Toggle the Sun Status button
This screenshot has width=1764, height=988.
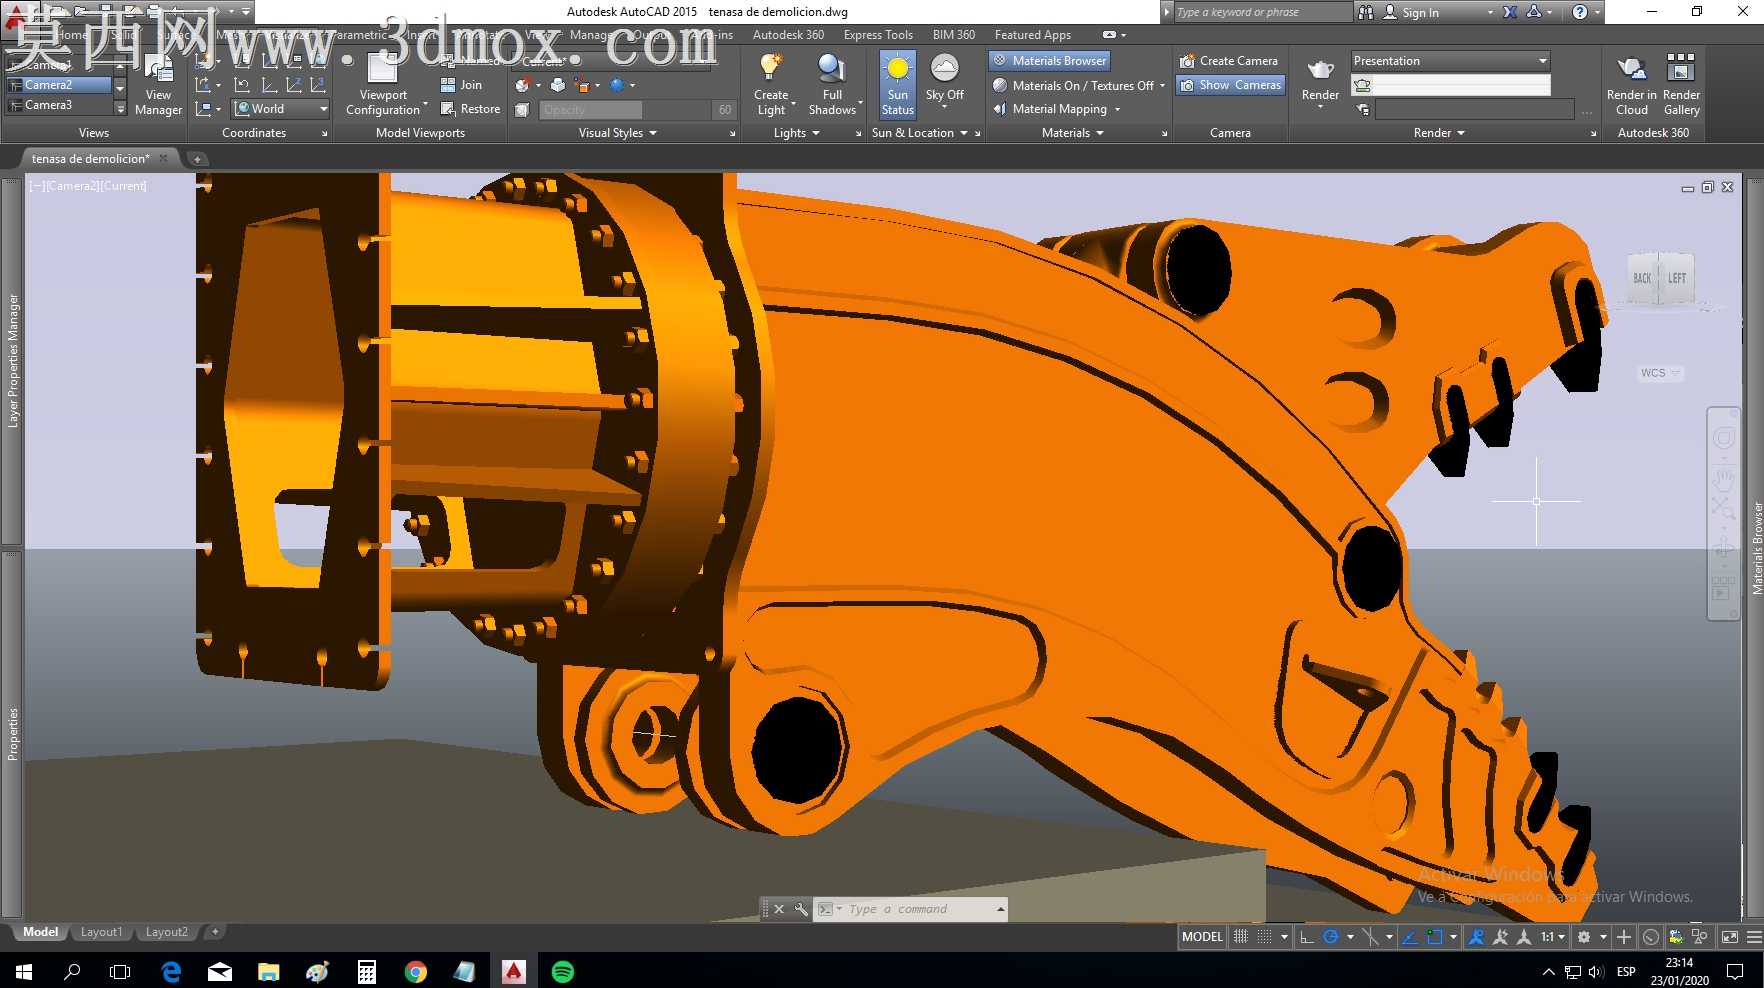click(897, 84)
